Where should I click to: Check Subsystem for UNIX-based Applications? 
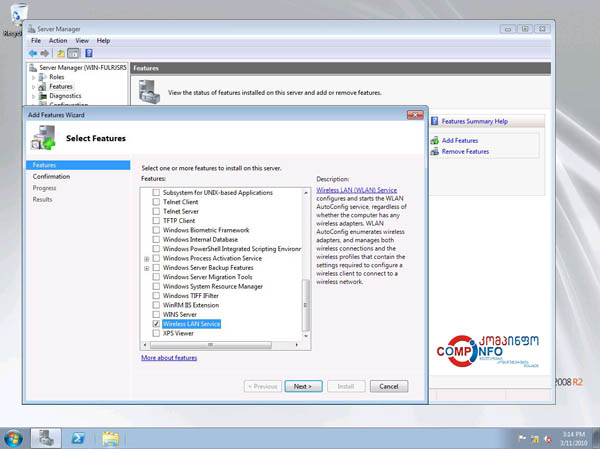click(x=156, y=193)
